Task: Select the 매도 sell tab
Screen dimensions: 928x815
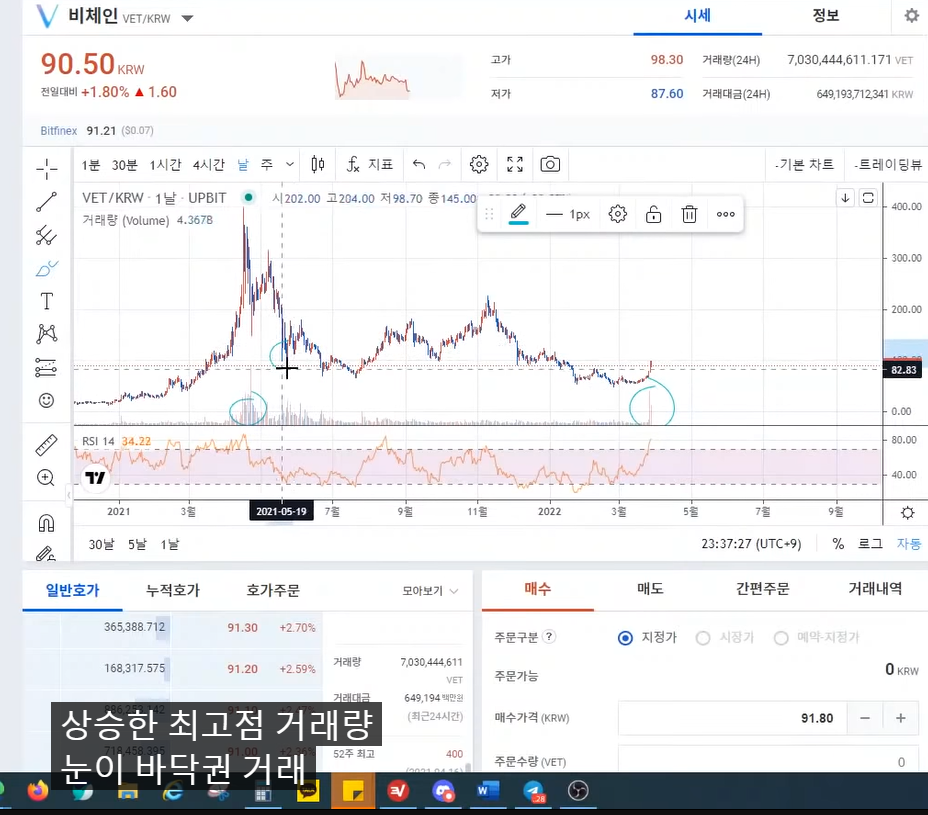Action: pyautogui.click(x=650, y=589)
